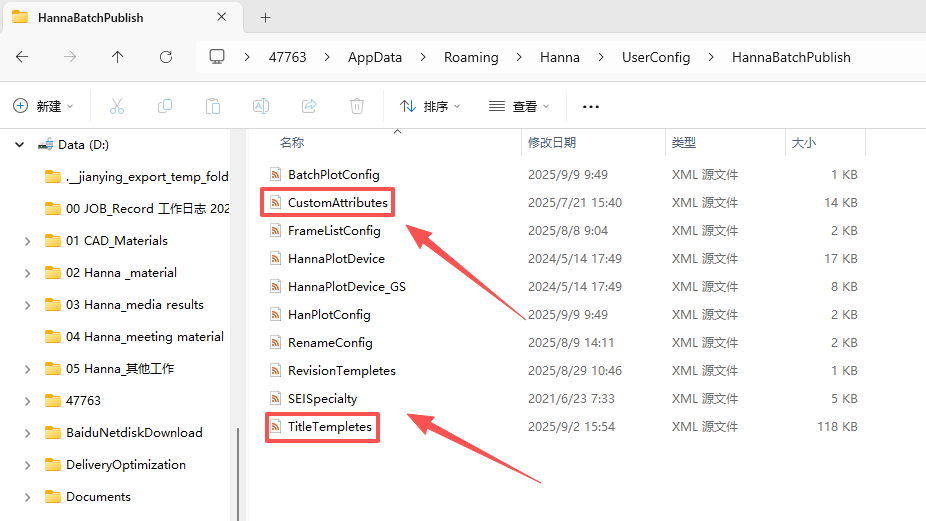Open the 查看 (View) dropdown menu
Screen dimensions: 926x521
(x=519, y=106)
